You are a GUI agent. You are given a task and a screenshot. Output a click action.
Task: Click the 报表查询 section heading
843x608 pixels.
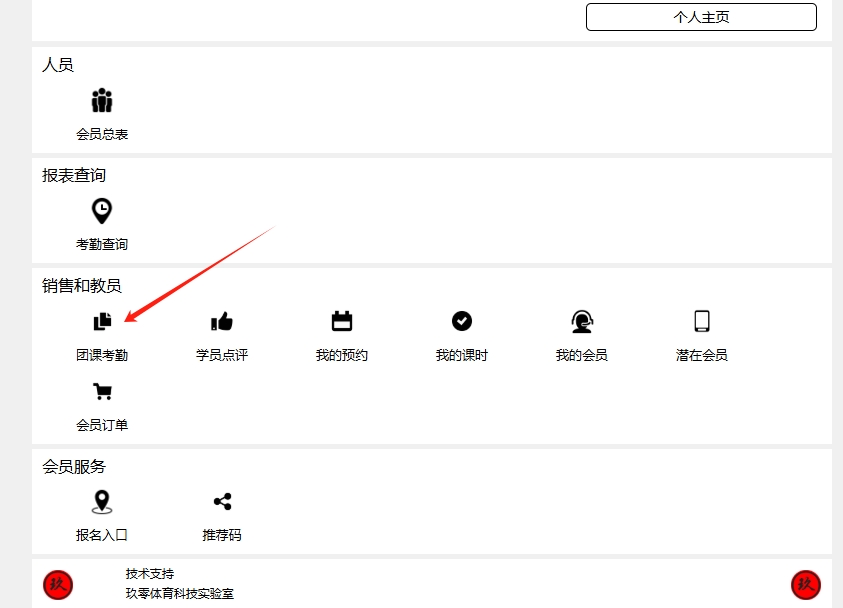click(74, 175)
